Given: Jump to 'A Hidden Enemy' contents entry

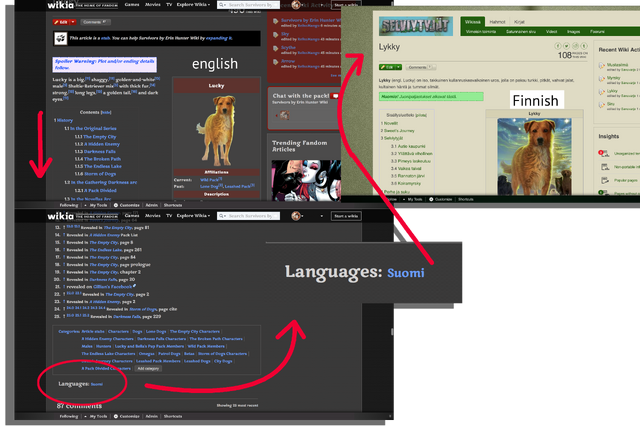Looking at the screenshot, I should 101,144.
